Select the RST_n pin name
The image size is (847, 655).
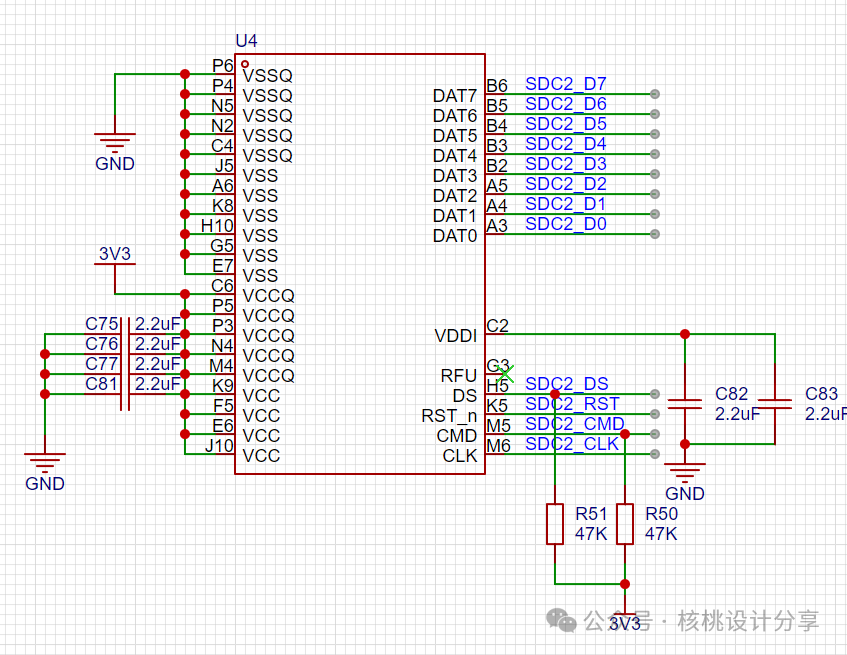(x=449, y=416)
